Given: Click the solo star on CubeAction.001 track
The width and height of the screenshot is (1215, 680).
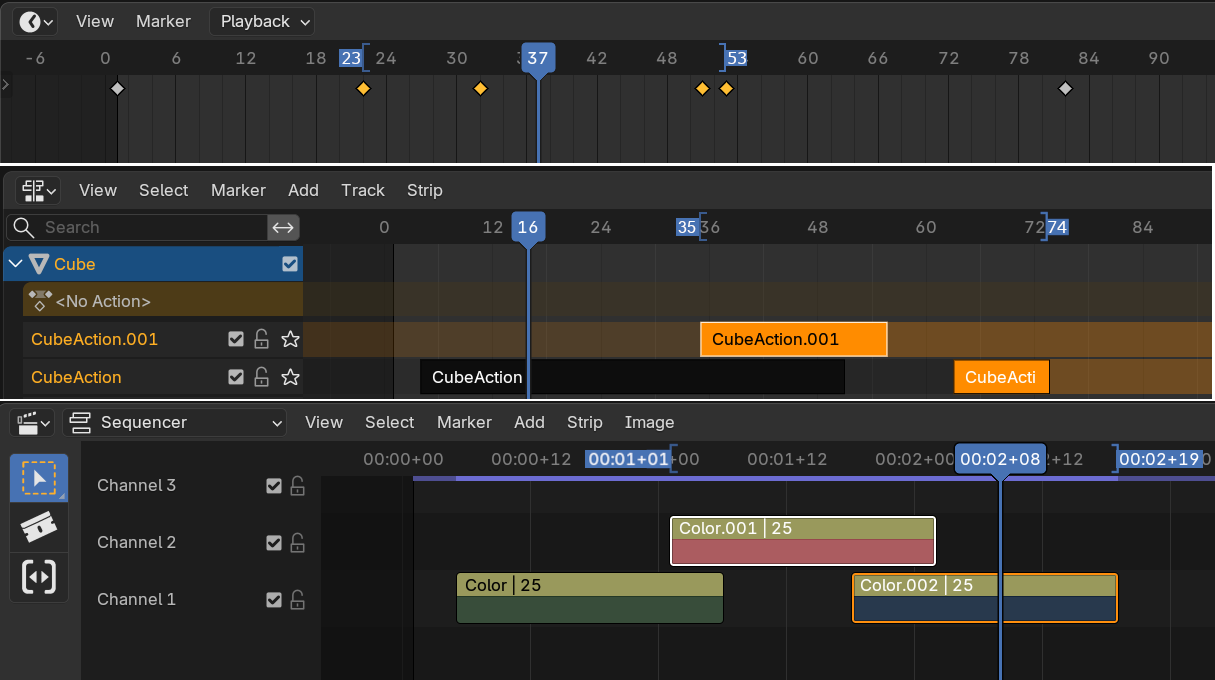Looking at the screenshot, I should pos(290,339).
